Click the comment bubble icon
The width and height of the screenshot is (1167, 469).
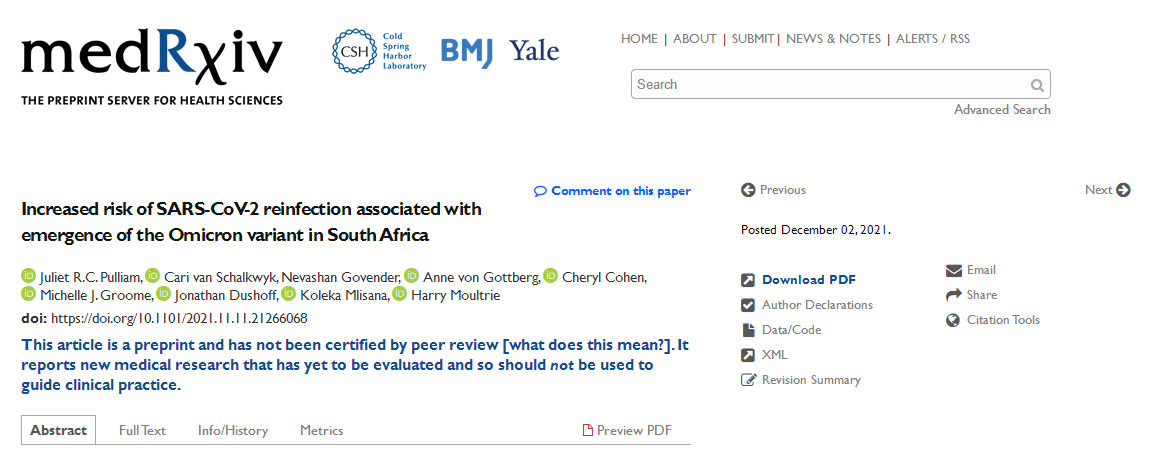pyautogui.click(x=540, y=191)
